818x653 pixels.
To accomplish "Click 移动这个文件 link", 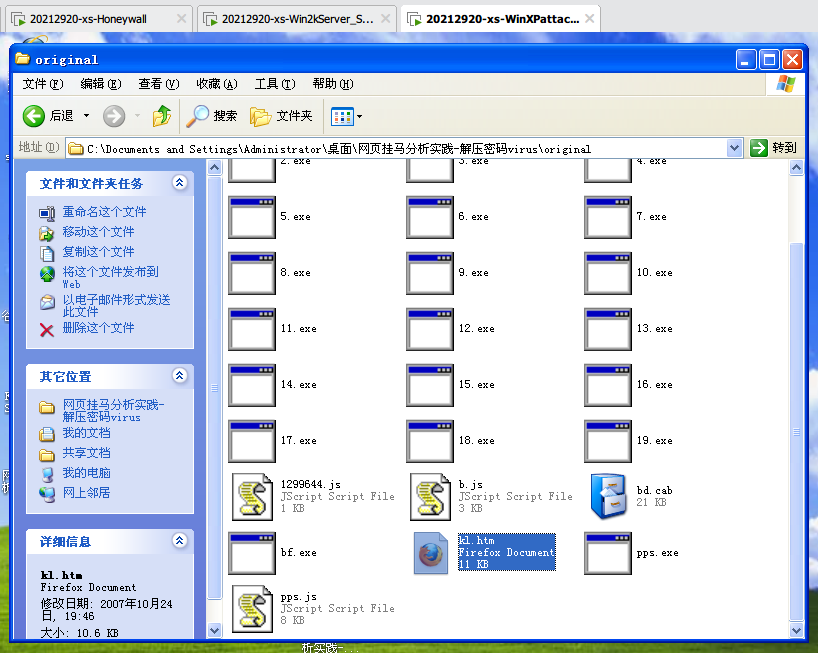I will coord(98,232).
